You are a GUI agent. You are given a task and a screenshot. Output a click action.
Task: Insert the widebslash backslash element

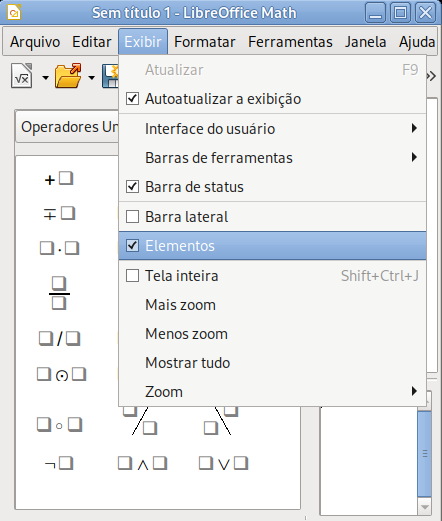(x=221, y=421)
